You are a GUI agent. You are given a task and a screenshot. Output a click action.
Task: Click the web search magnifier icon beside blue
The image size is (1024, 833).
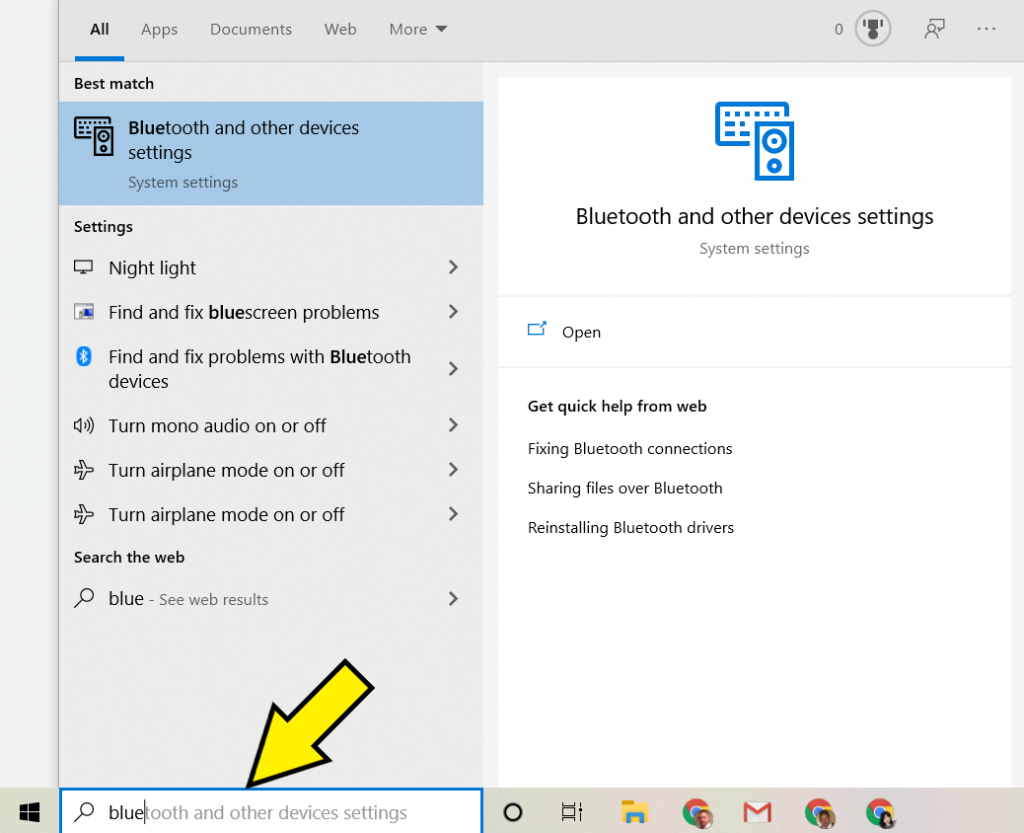(x=84, y=598)
